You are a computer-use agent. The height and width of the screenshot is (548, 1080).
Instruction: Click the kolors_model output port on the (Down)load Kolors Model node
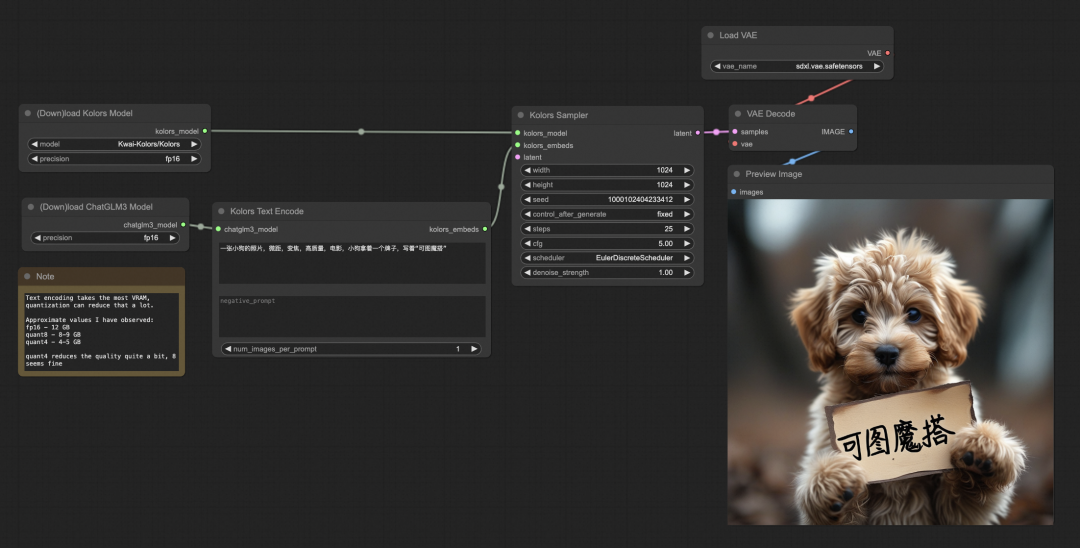205,131
